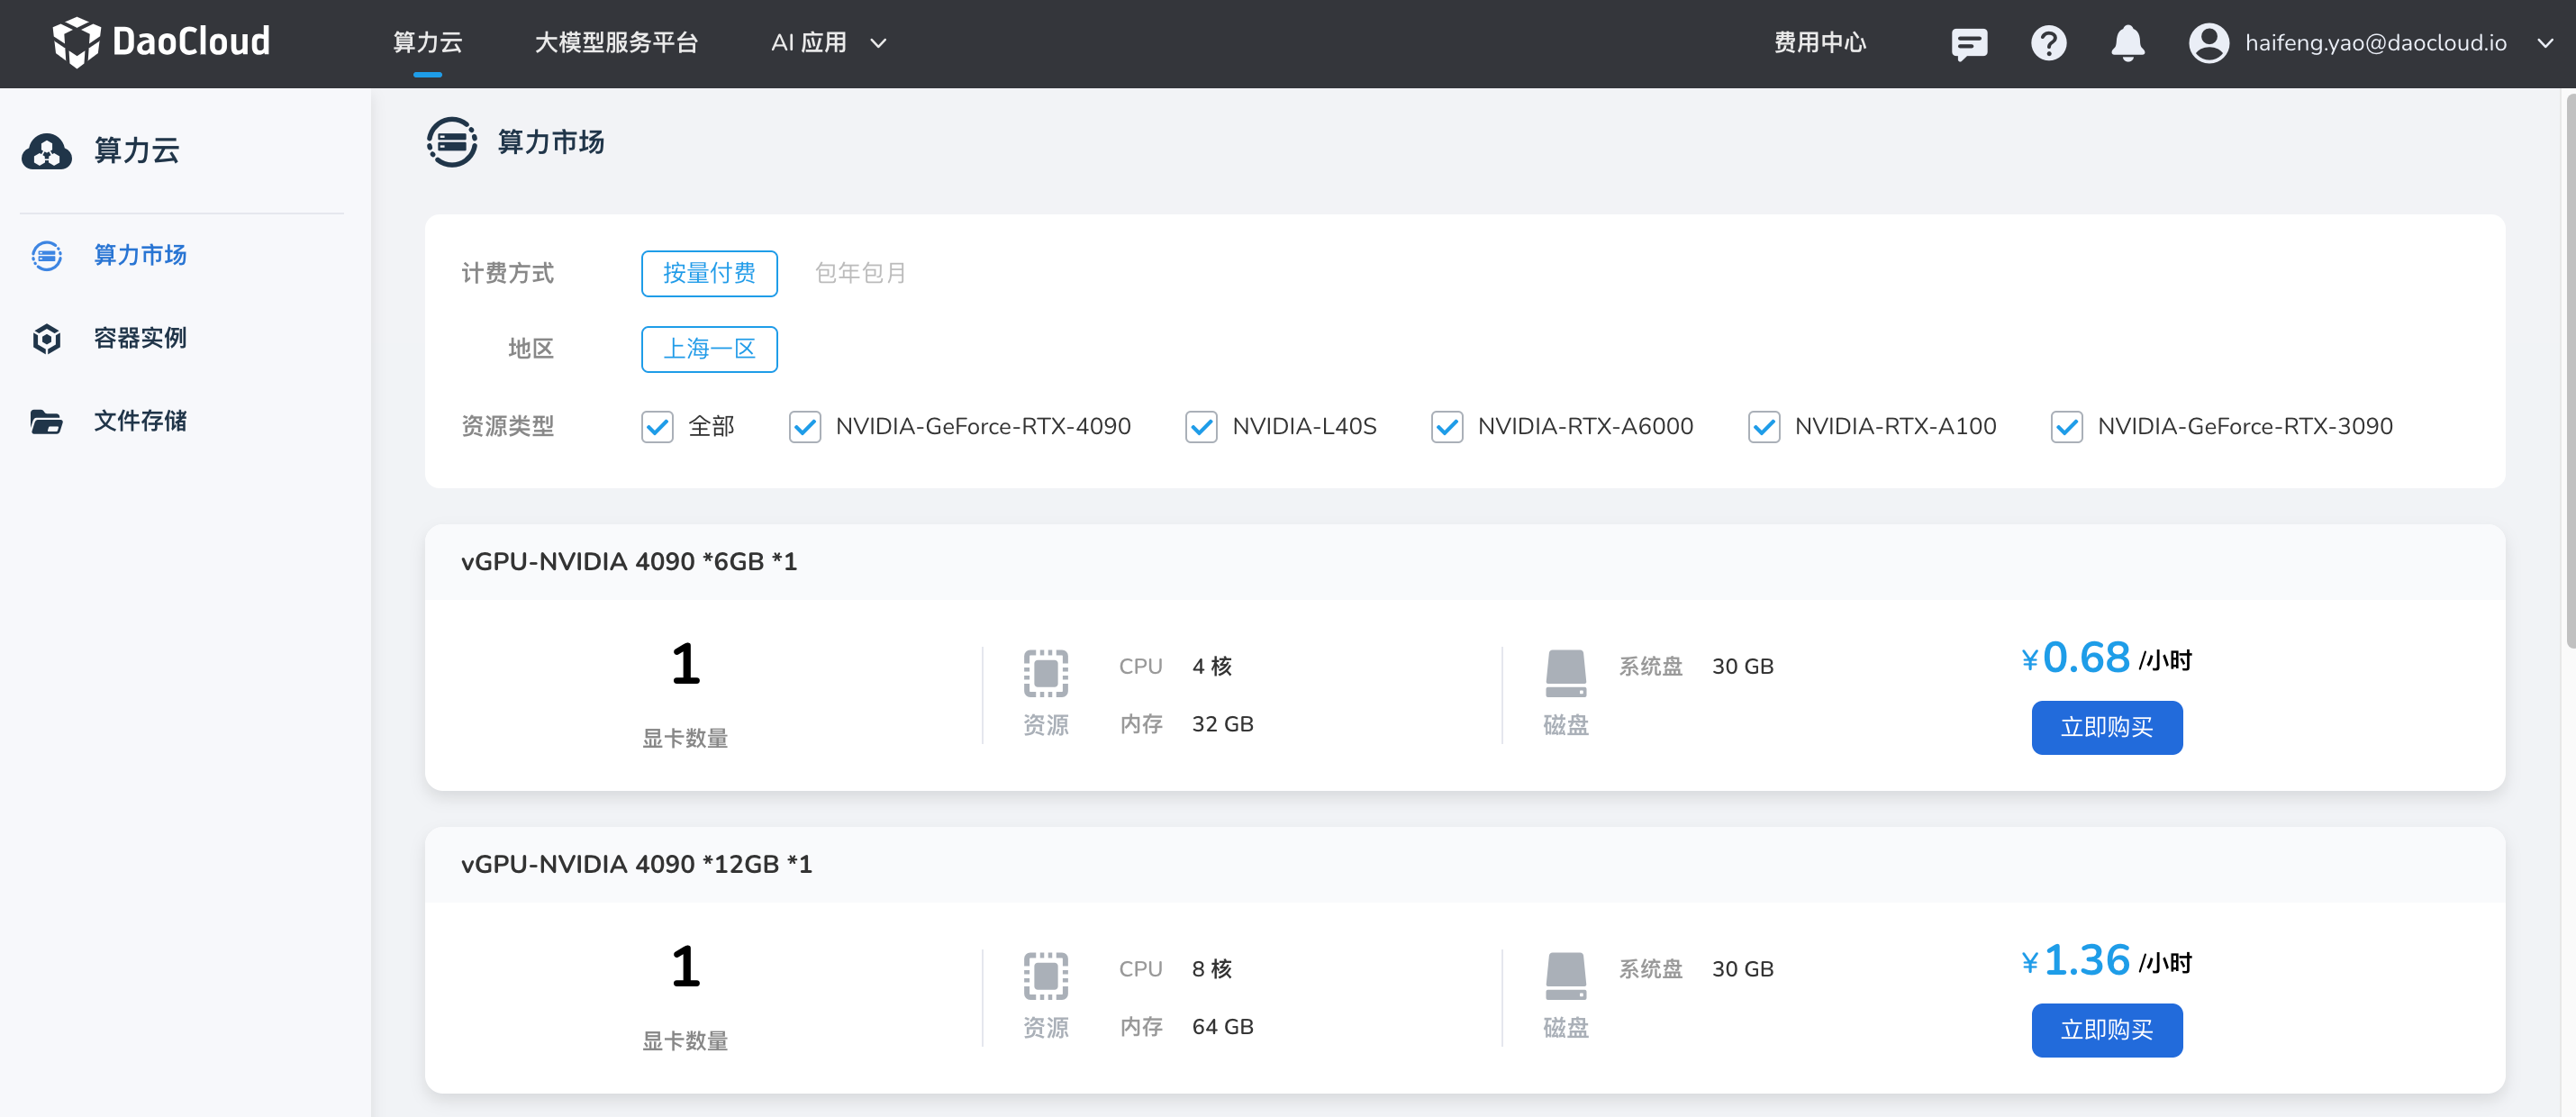Switch to 大模型服务平台 tab

pyautogui.click(x=616, y=43)
